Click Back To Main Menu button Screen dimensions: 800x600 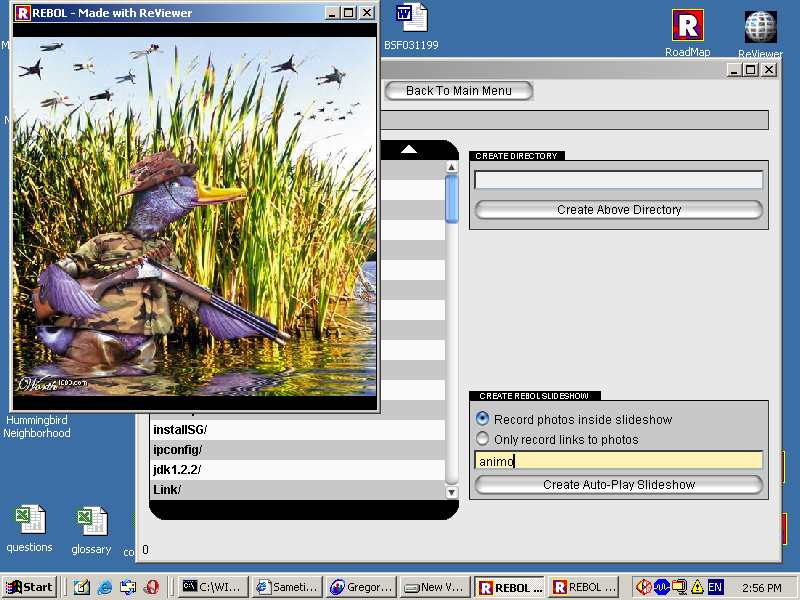point(458,91)
